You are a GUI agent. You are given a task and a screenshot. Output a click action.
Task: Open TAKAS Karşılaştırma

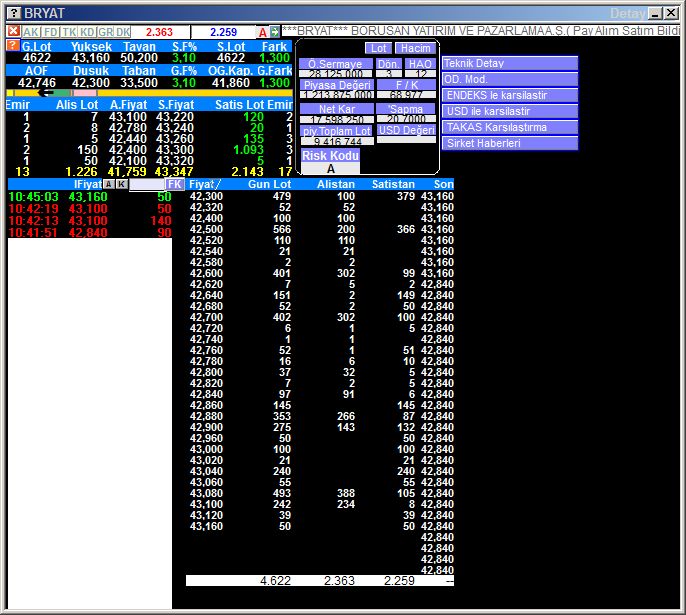tap(510, 127)
